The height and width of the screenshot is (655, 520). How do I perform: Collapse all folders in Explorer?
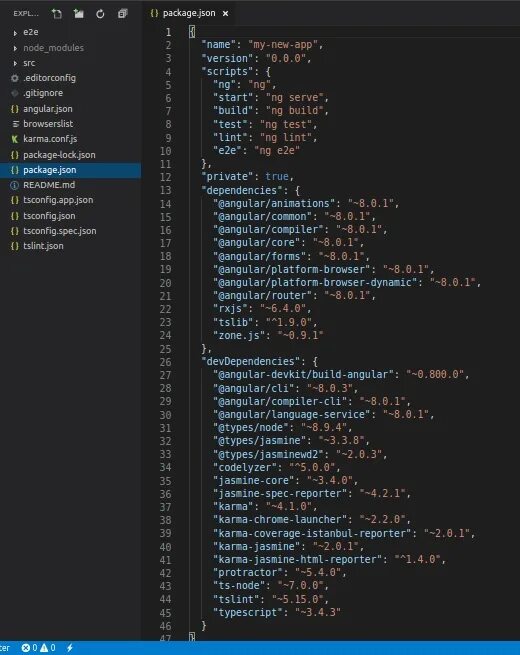coord(122,14)
